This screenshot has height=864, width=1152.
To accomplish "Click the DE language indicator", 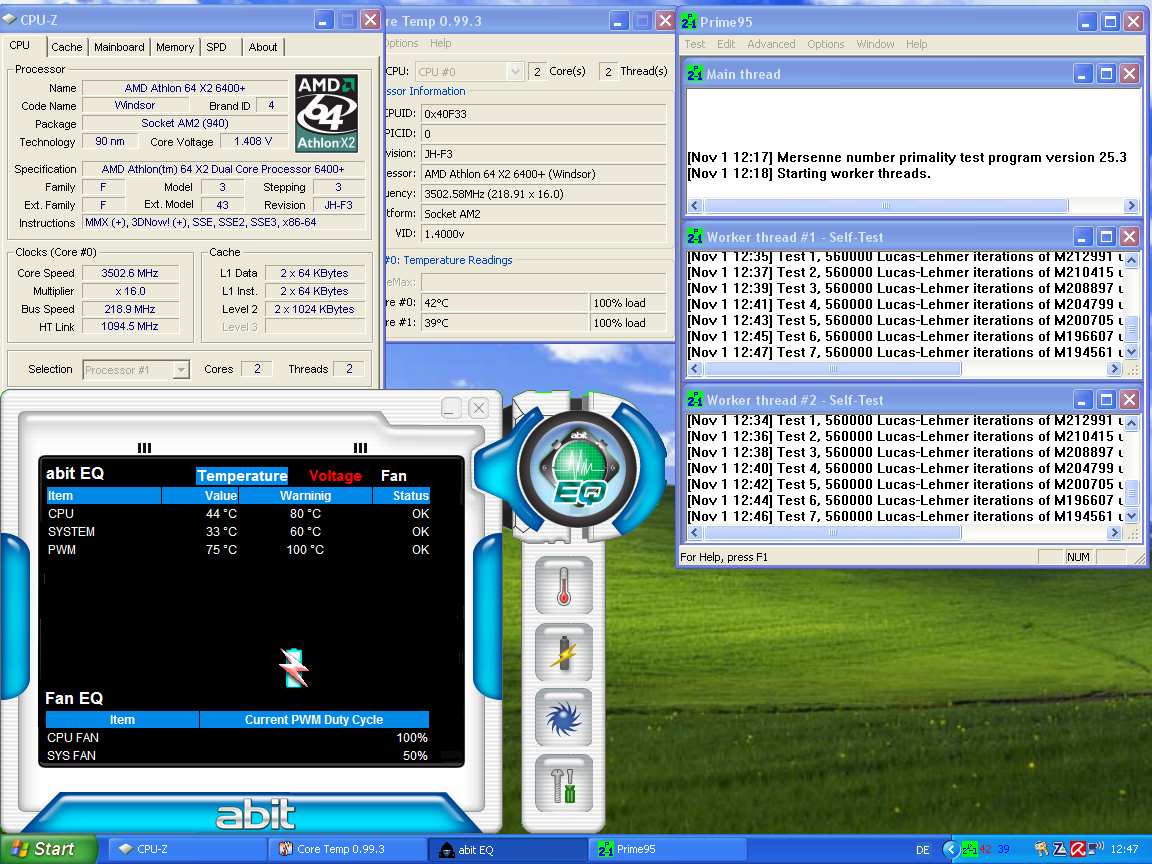I will click(x=923, y=849).
